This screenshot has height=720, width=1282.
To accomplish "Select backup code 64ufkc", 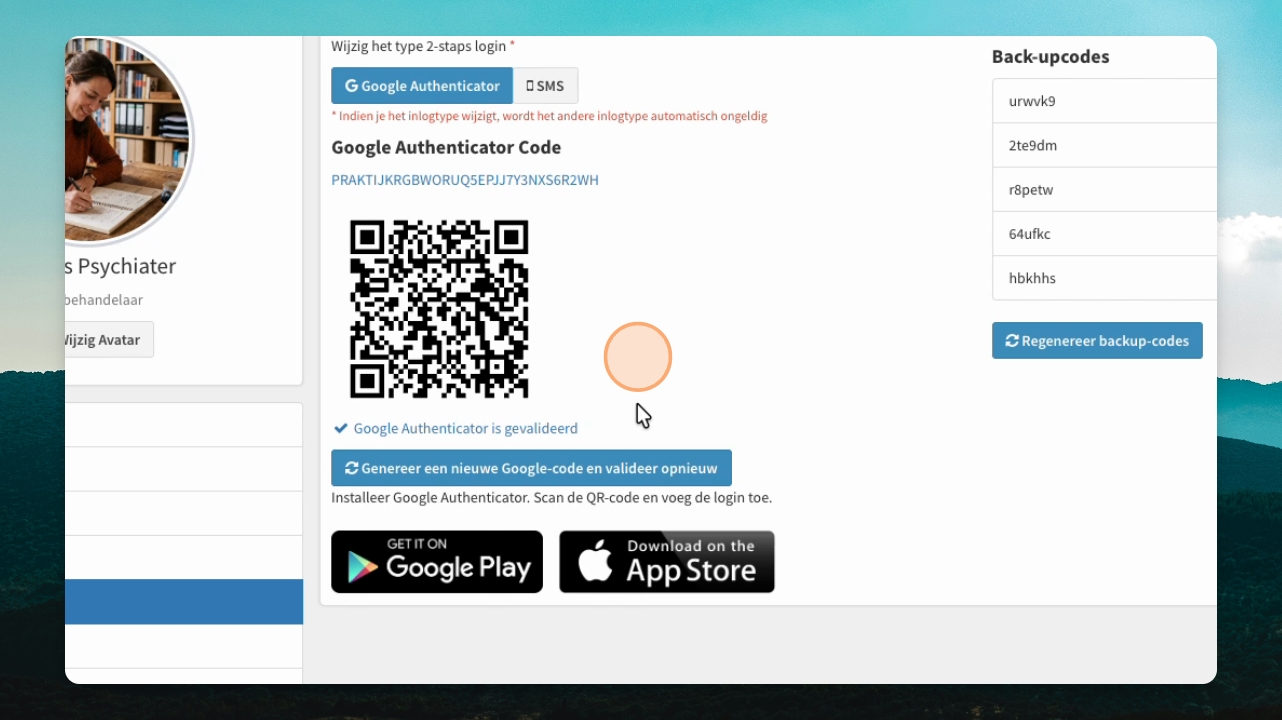I will point(1105,233).
